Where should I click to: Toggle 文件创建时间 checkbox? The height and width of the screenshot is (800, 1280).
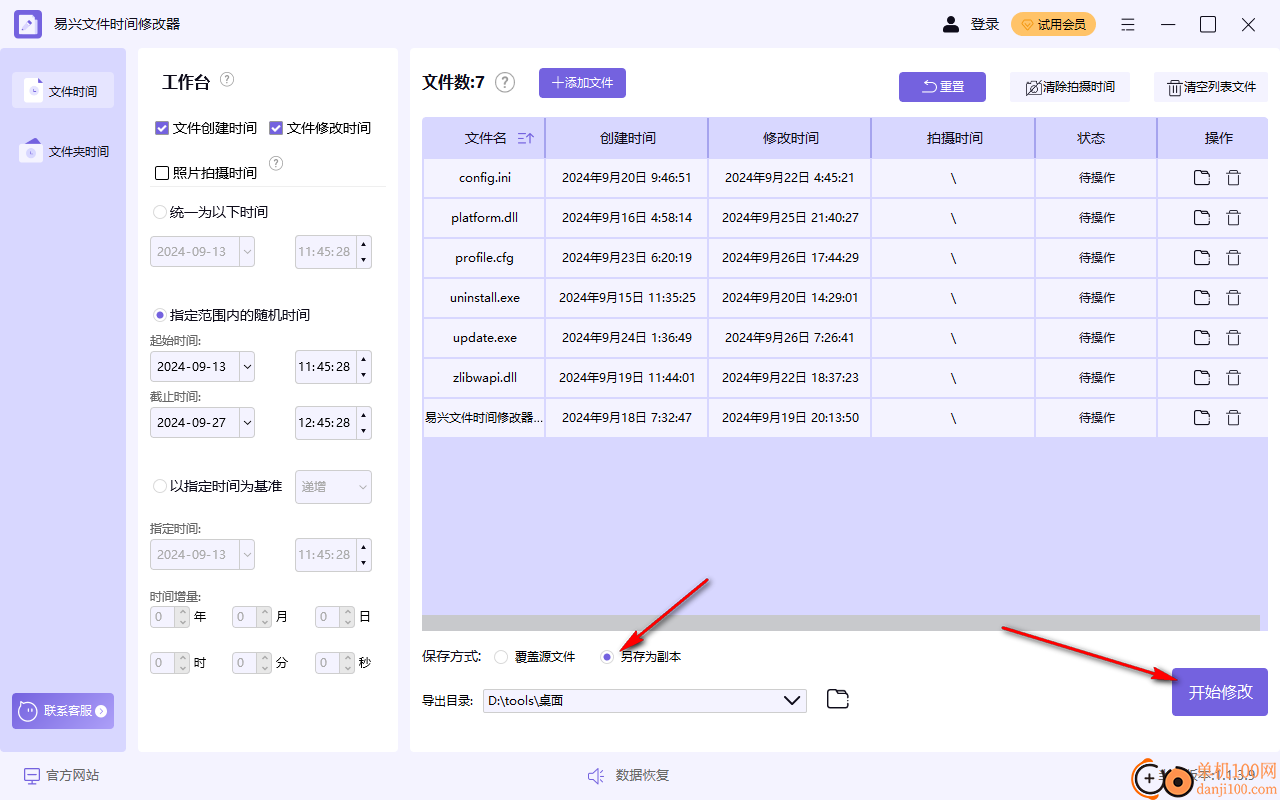(x=162, y=128)
